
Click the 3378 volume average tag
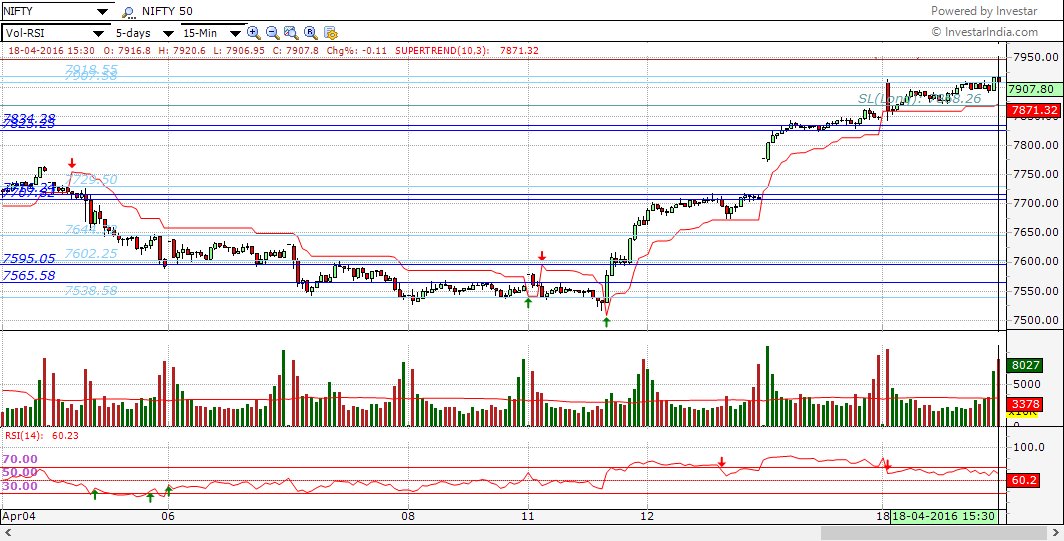[x=1025, y=405]
